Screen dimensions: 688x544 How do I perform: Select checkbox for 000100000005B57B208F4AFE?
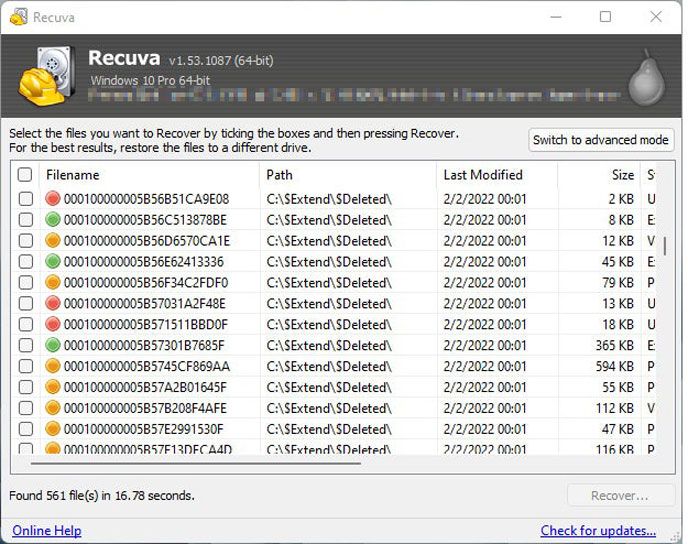[x=25, y=408]
